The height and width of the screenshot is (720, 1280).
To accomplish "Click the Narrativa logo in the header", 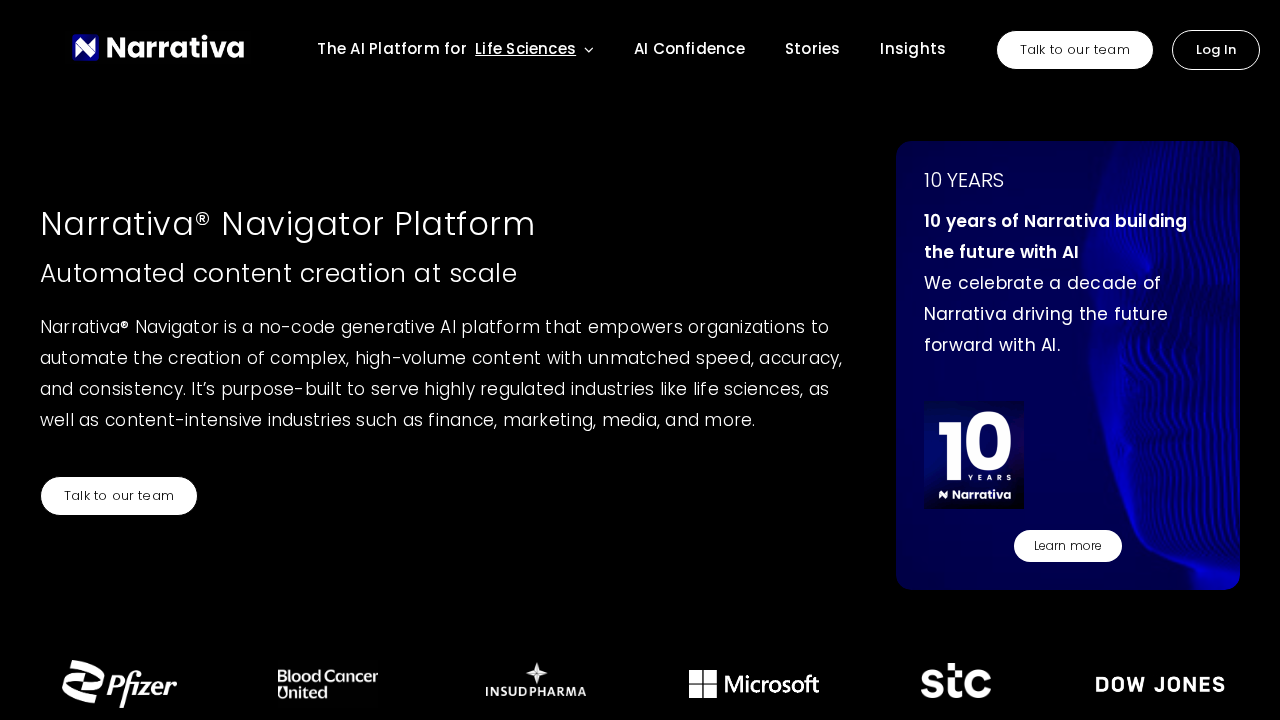I will point(158,48).
